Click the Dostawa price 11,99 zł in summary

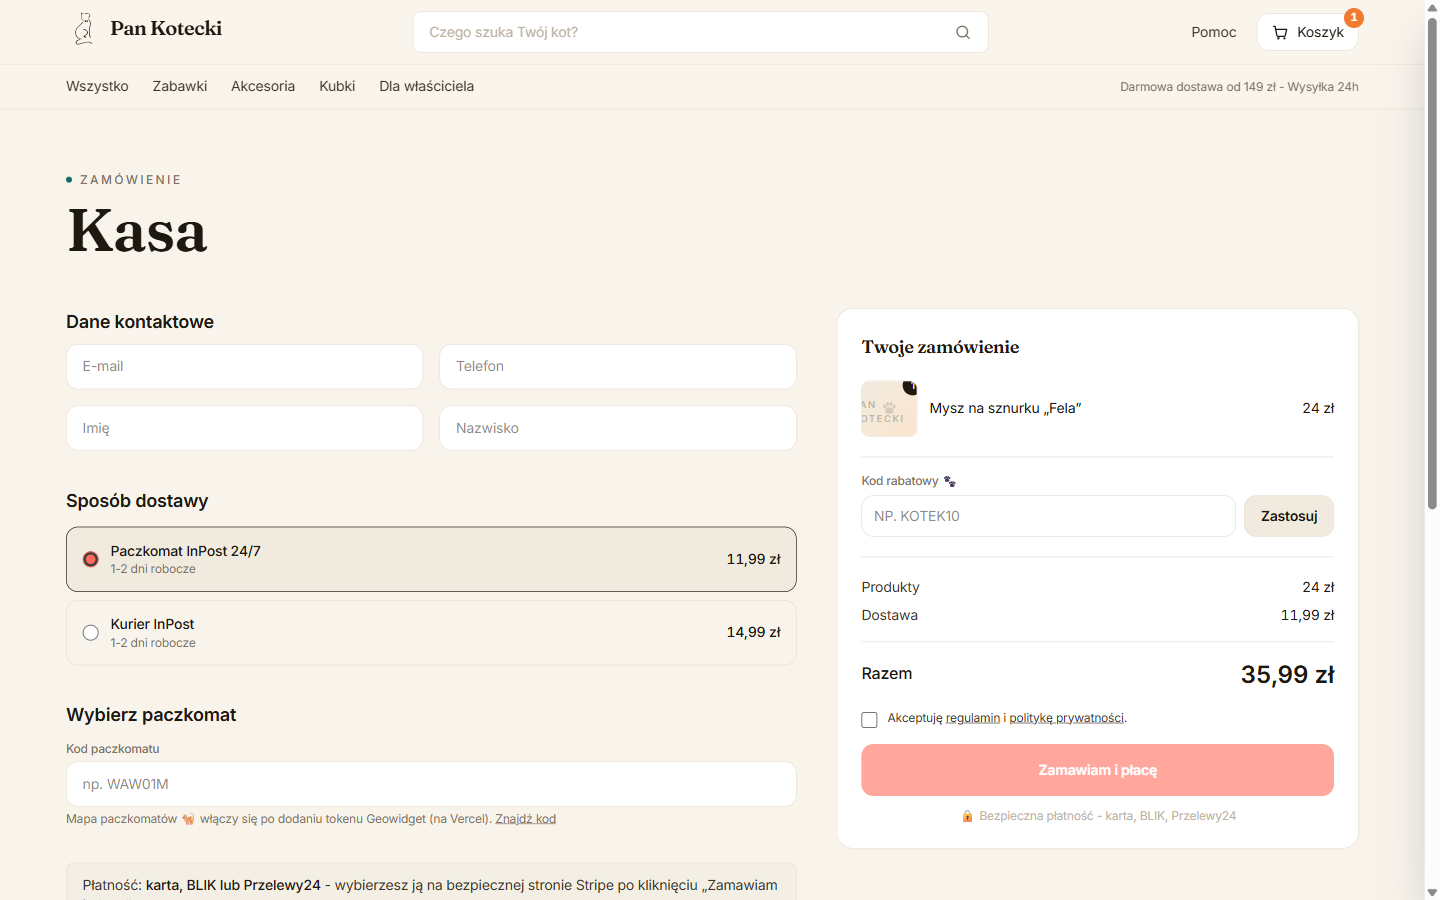[1307, 615]
